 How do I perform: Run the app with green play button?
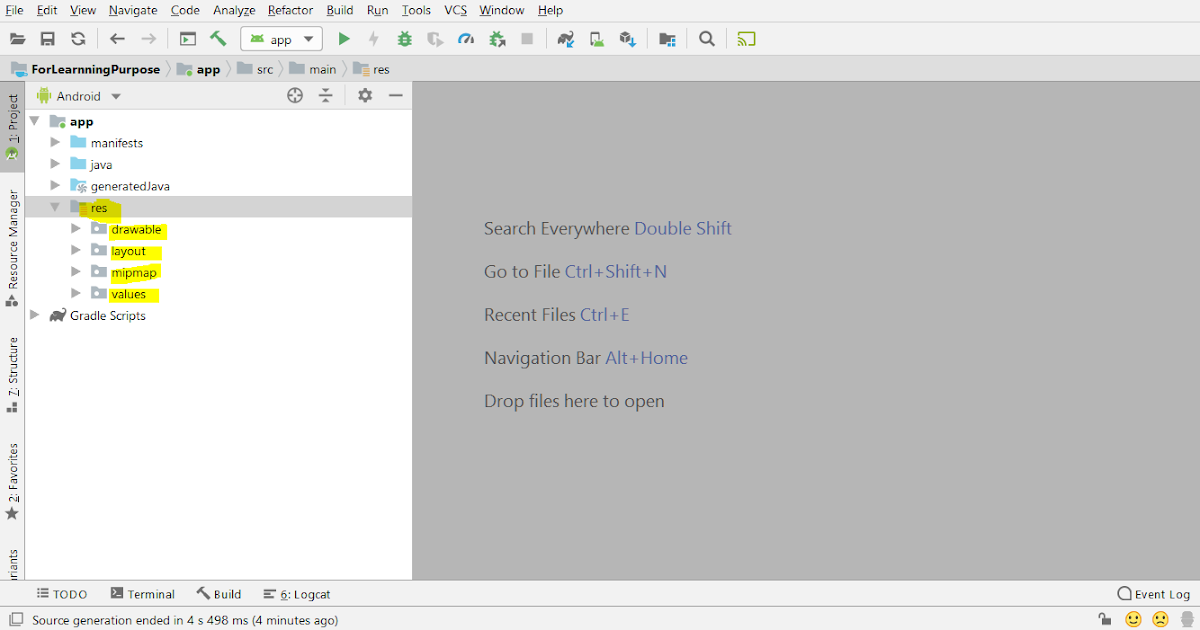coord(343,38)
